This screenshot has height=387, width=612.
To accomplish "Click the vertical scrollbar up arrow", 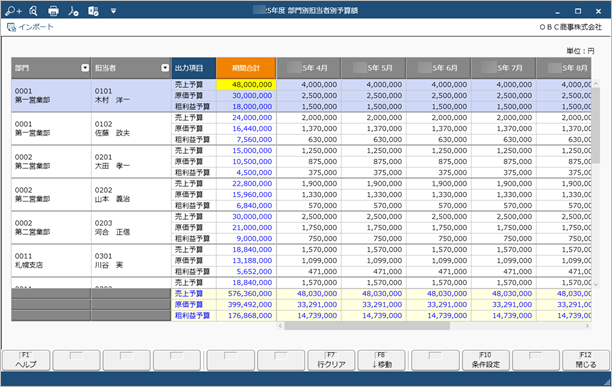I will point(596,83).
